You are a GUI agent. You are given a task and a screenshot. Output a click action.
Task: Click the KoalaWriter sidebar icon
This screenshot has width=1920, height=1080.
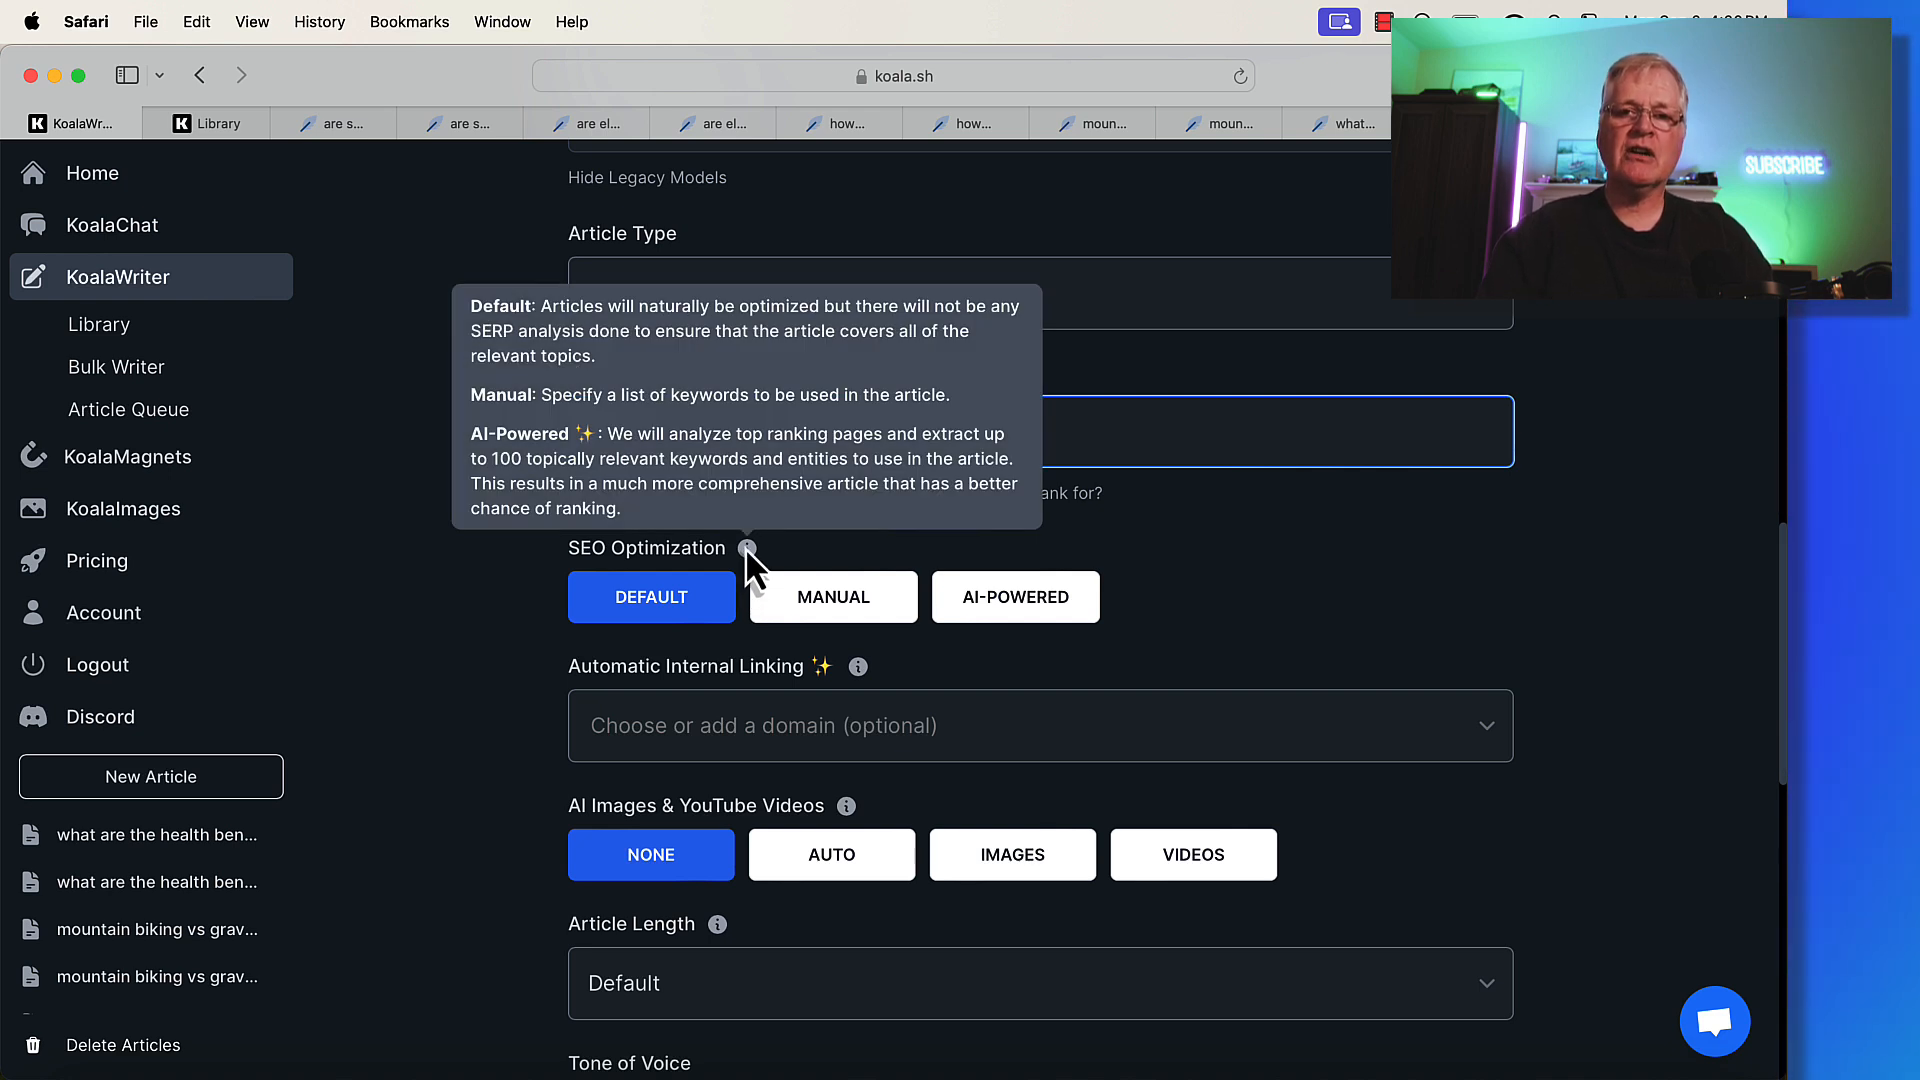(x=33, y=277)
